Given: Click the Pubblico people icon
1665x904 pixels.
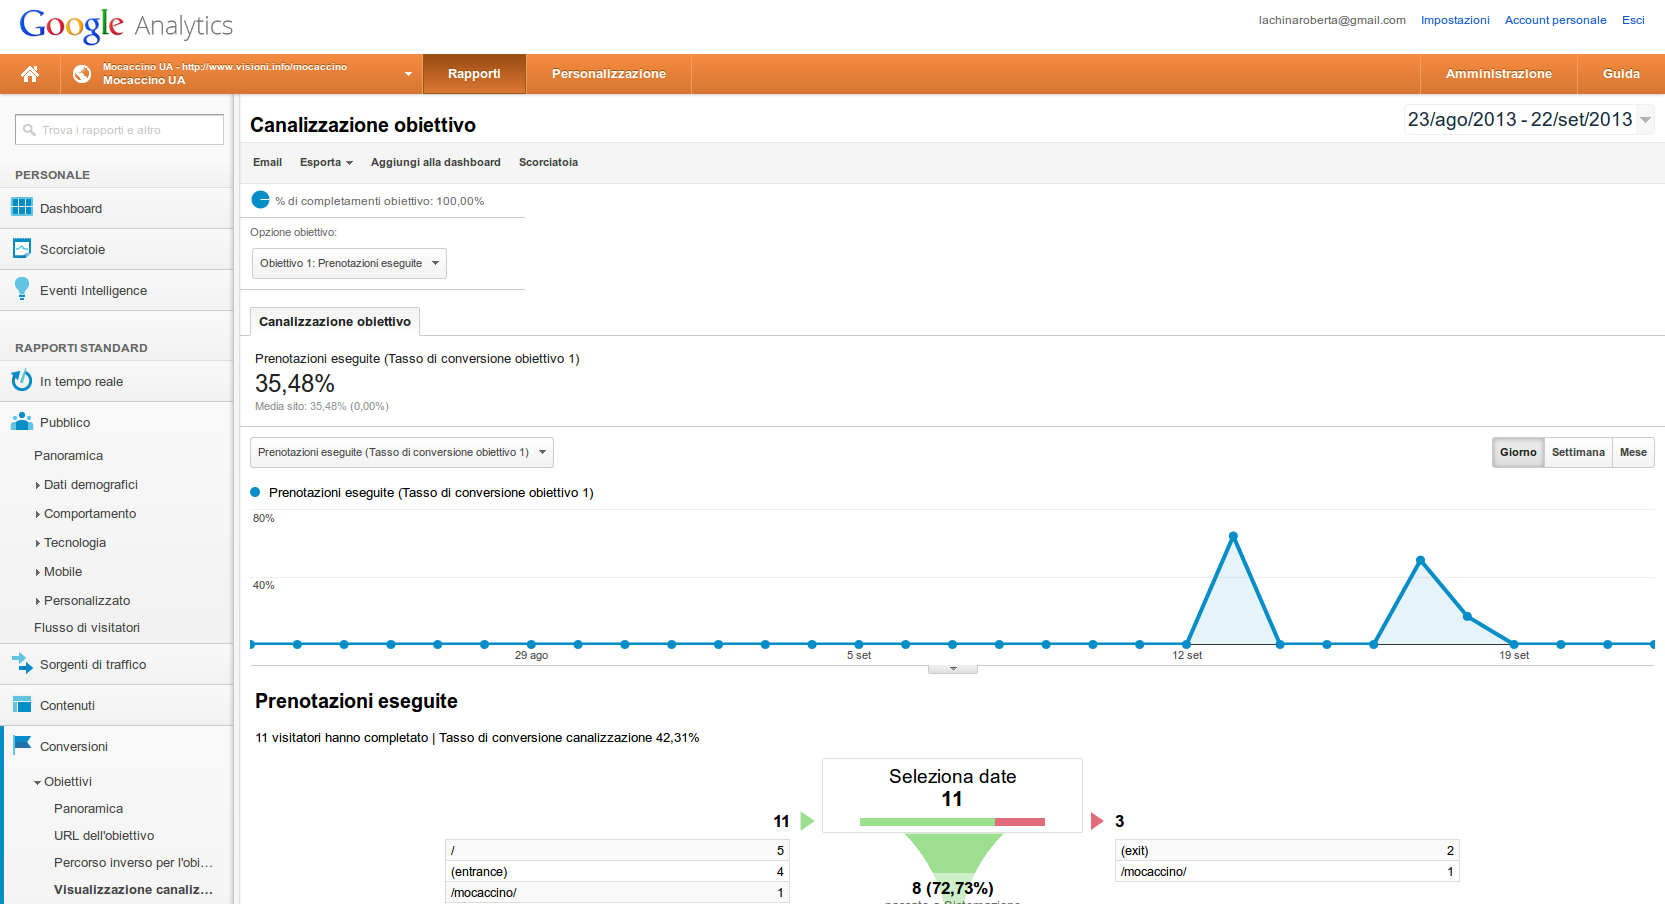Looking at the screenshot, I should [x=21, y=422].
